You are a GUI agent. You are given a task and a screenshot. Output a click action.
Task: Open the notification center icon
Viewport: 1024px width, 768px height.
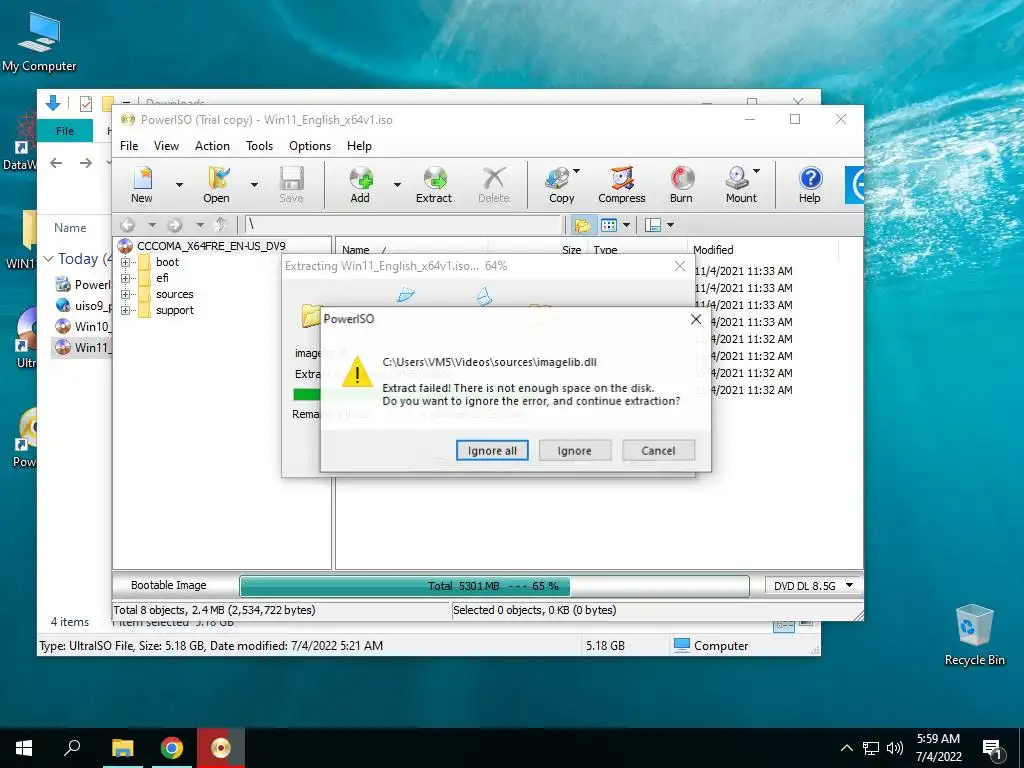pos(992,749)
